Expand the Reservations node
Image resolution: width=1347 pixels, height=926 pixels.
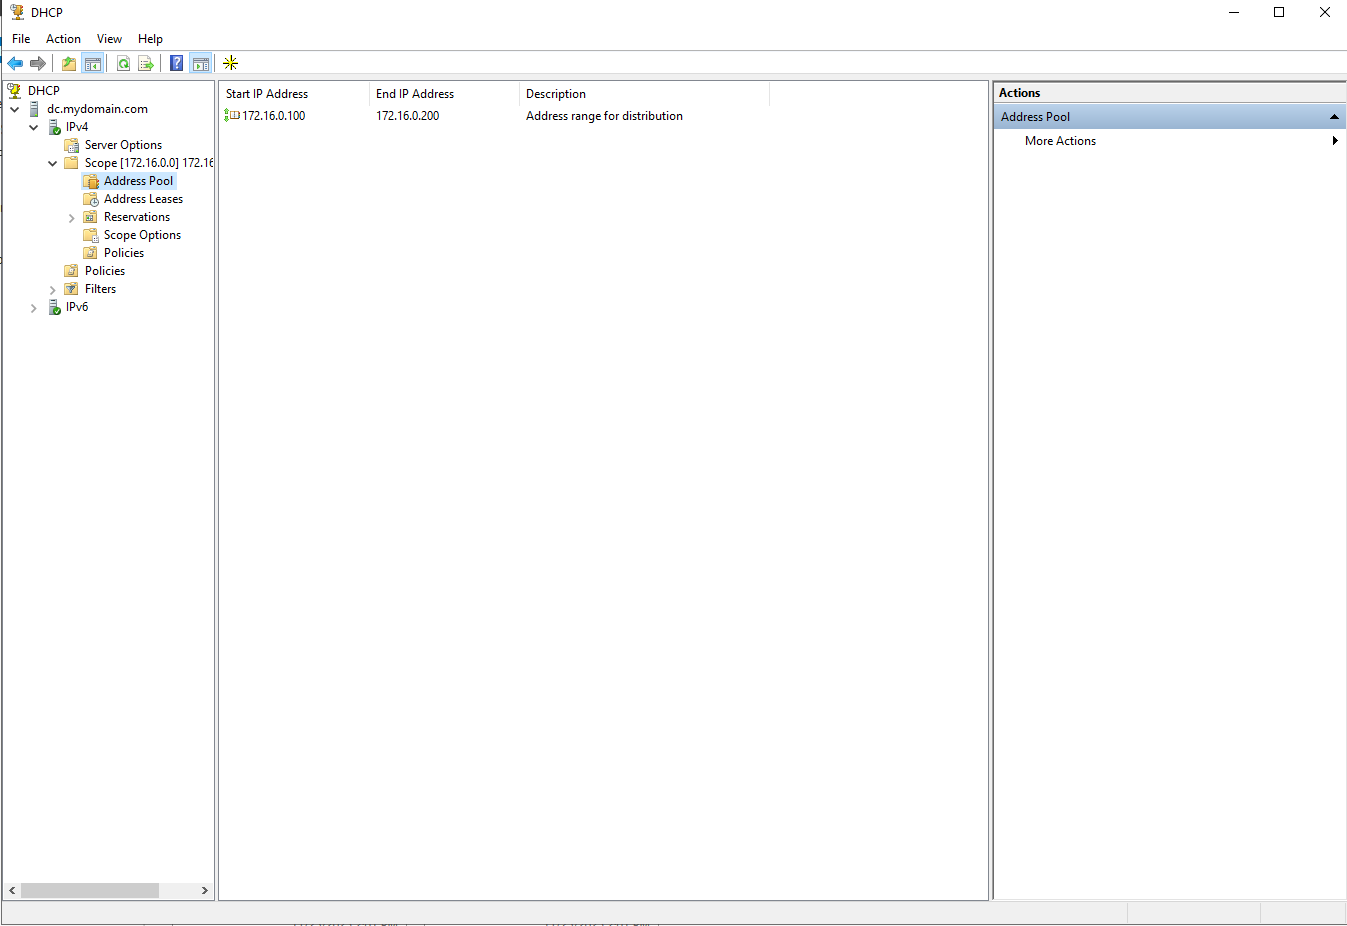click(71, 216)
